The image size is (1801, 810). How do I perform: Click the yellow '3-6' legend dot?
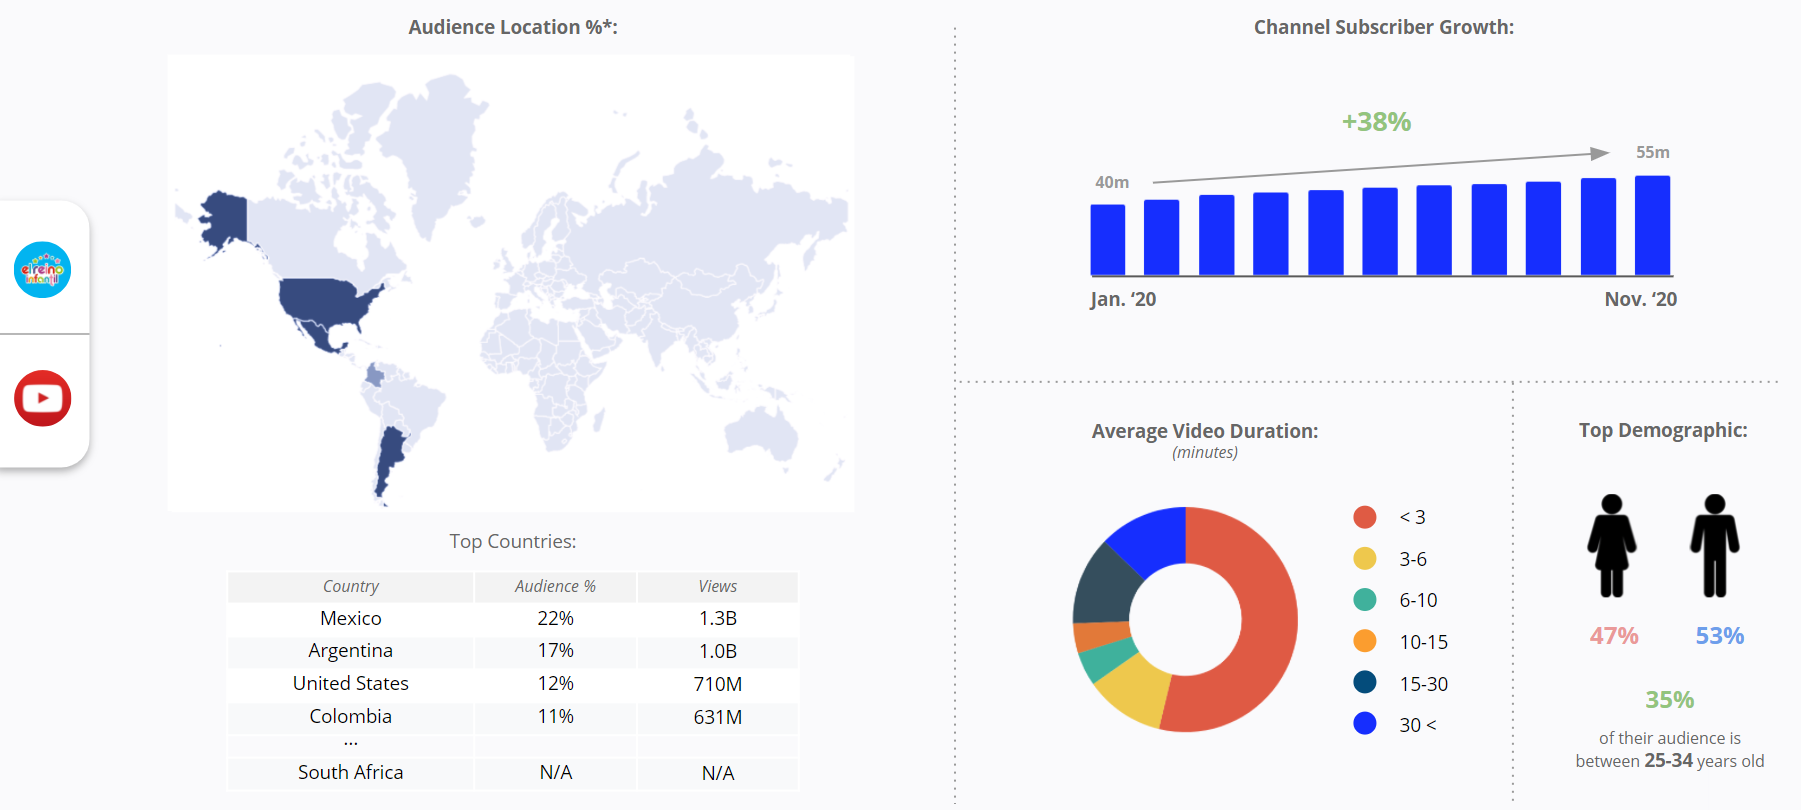1364,559
